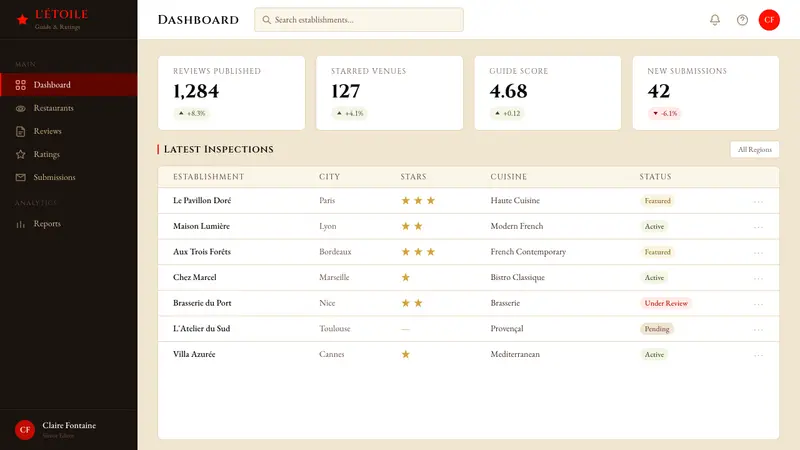
Task: Select Aux Trois Forêts establishment name
Action: (202, 252)
